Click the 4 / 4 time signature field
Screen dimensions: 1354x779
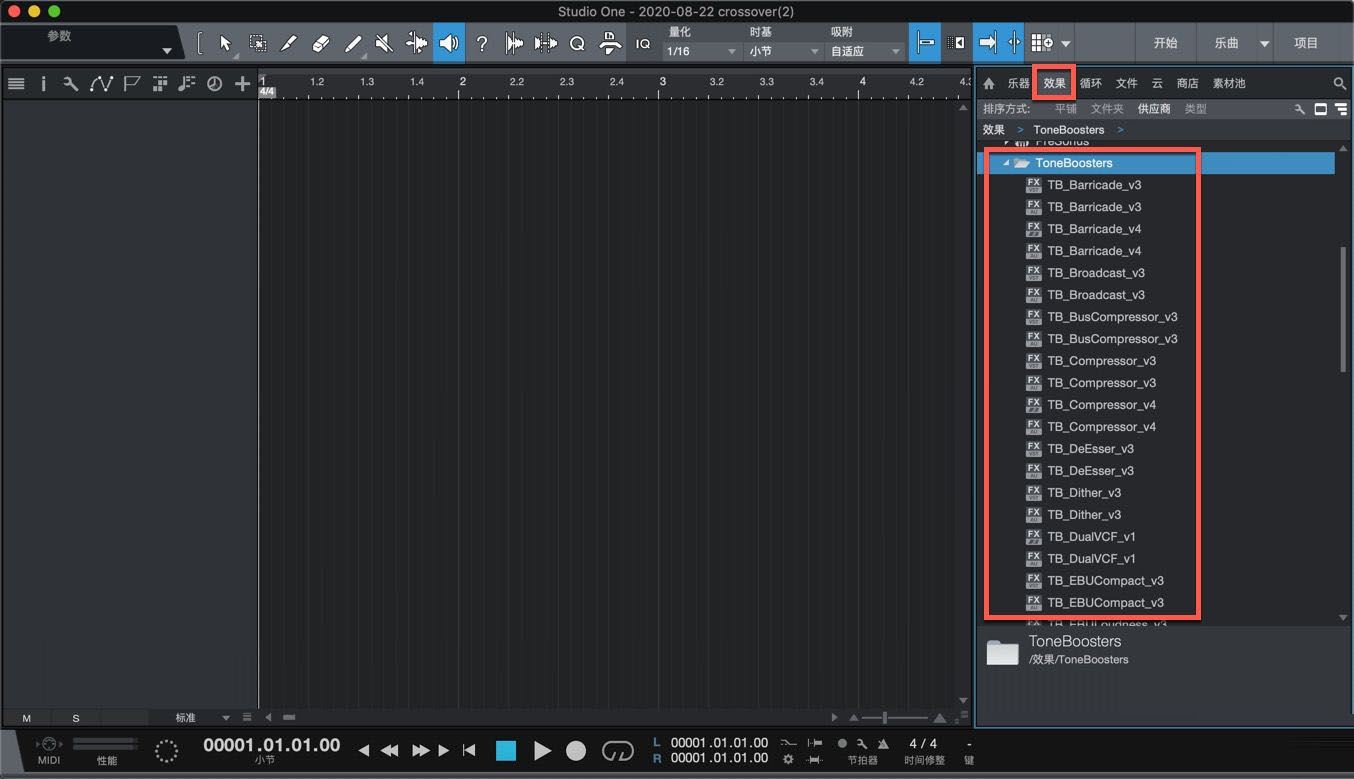click(923, 743)
